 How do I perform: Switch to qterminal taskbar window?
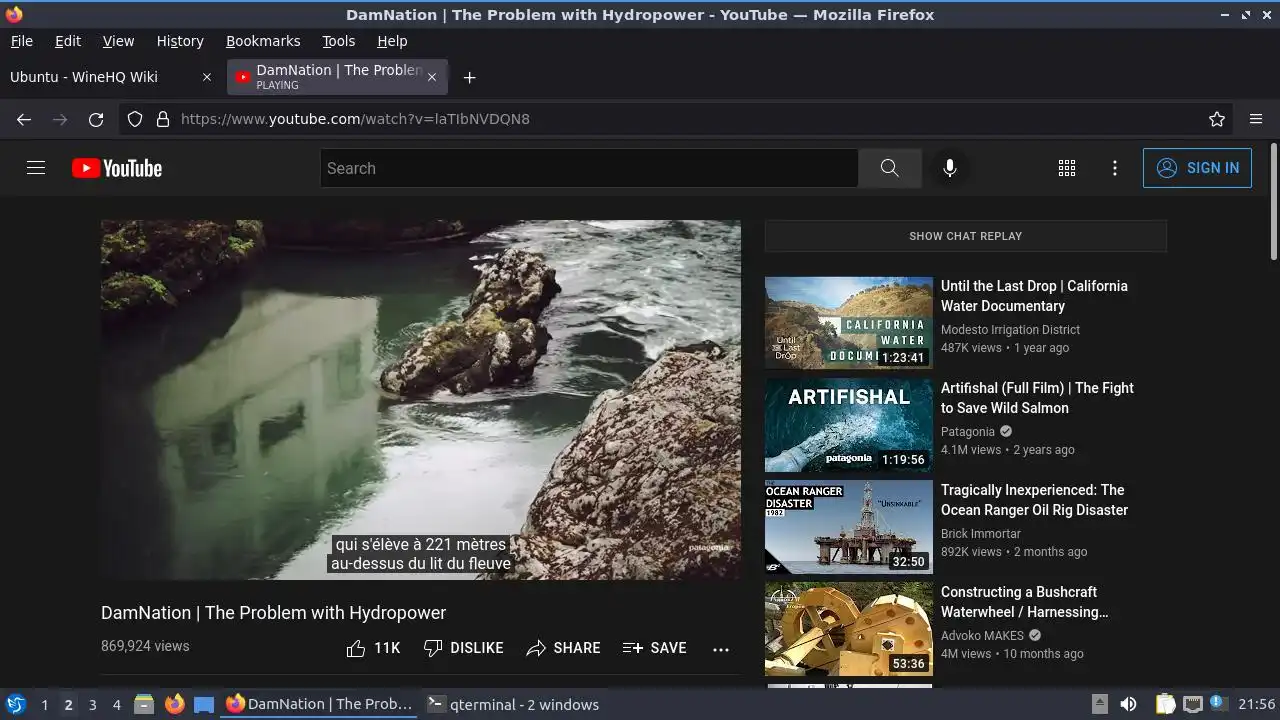coord(513,704)
